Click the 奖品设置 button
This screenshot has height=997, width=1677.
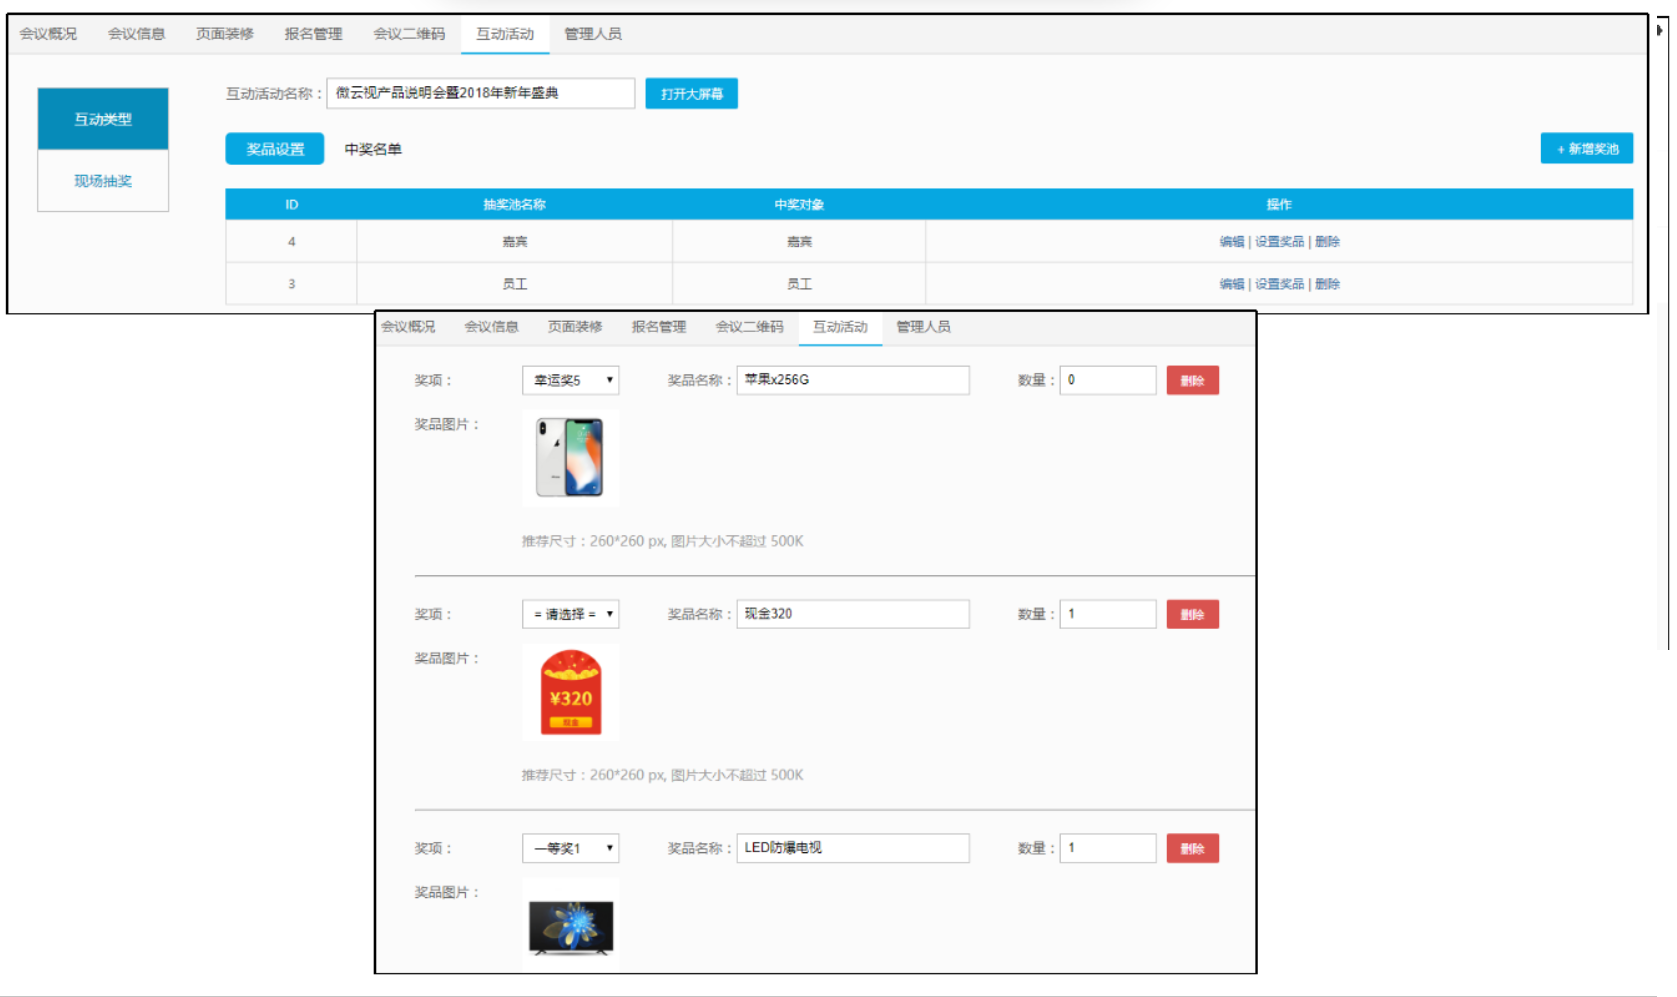275,149
